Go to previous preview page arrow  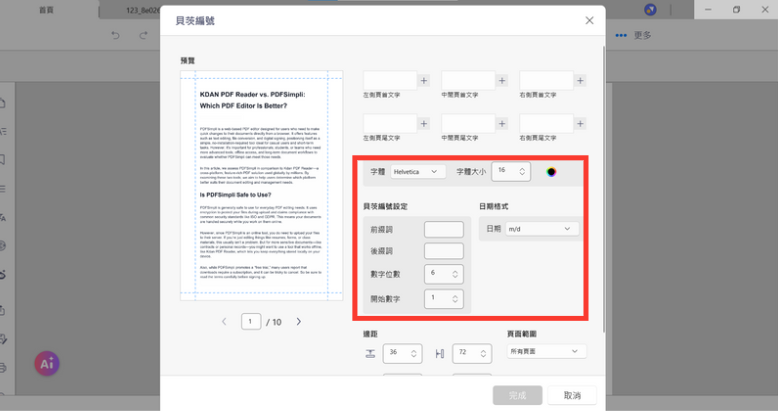[223, 322]
